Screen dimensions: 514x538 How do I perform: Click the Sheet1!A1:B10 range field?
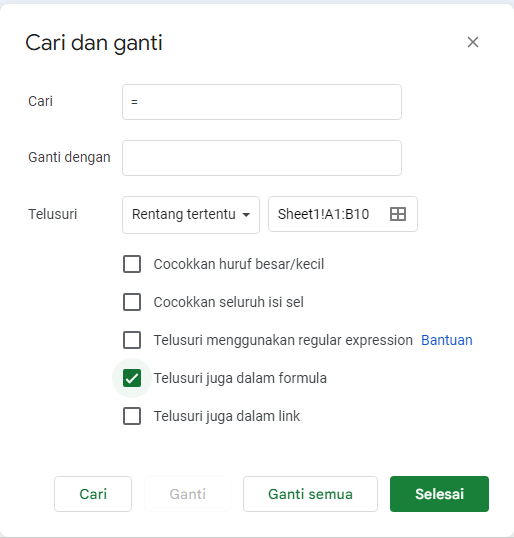(343, 214)
